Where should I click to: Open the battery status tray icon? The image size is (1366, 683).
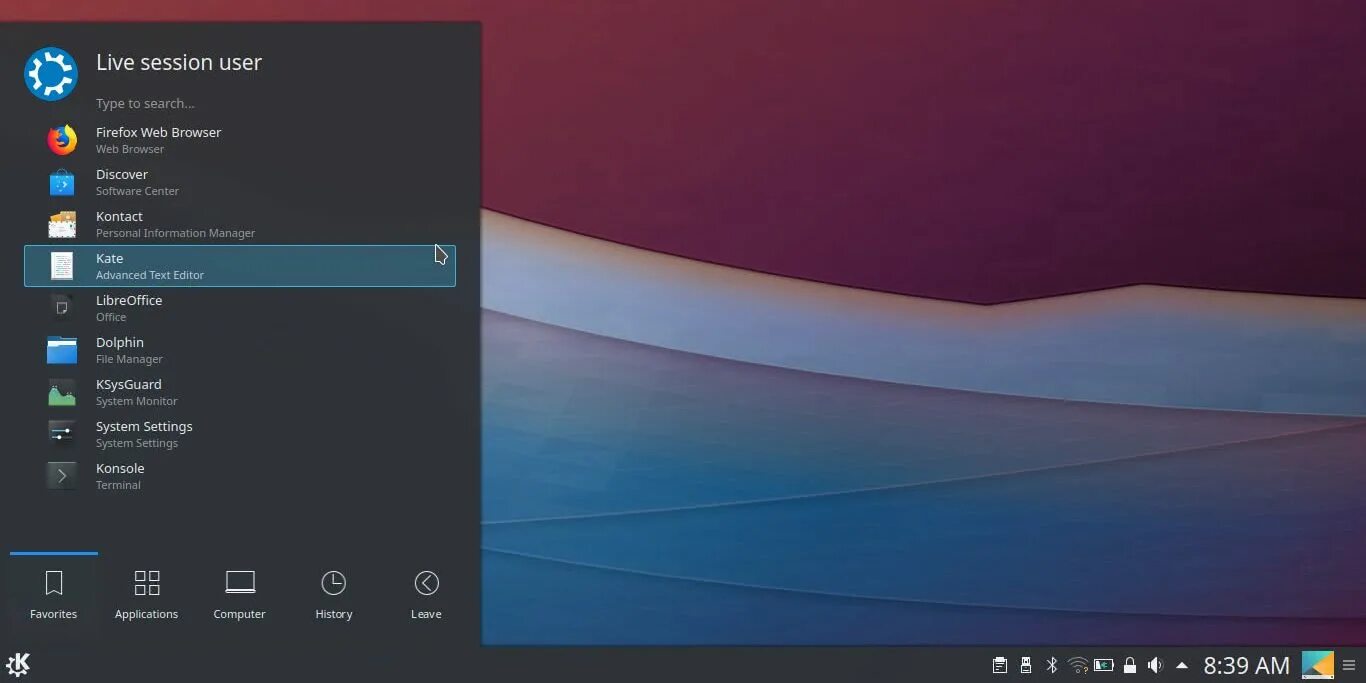tap(1104, 665)
